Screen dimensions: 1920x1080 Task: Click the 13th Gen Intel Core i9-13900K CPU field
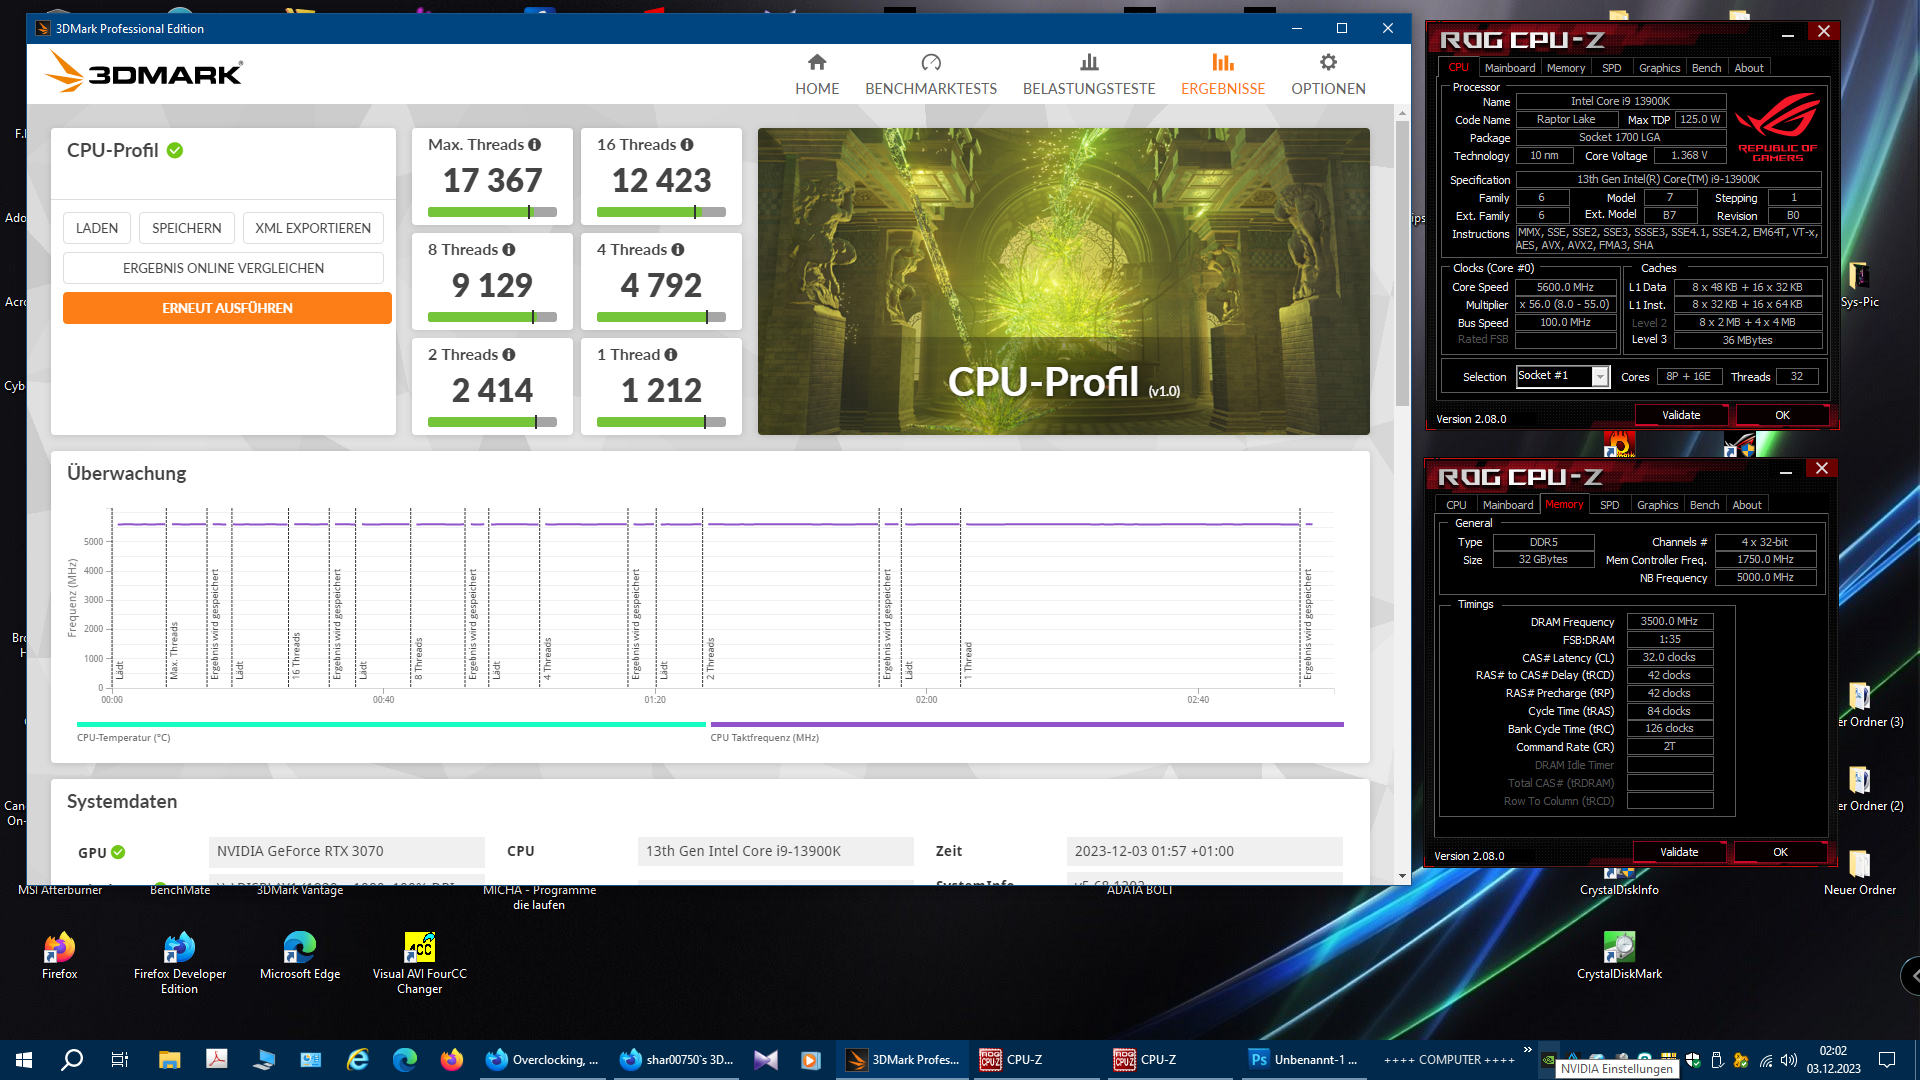[x=776, y=851]
